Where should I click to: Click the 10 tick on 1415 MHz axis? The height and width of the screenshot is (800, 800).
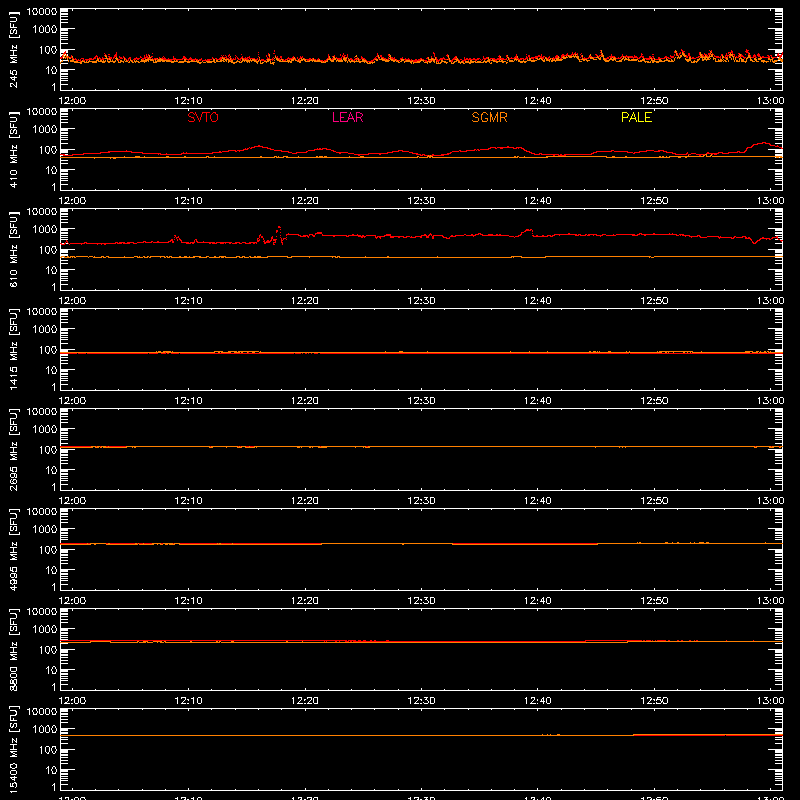(51, 370)
